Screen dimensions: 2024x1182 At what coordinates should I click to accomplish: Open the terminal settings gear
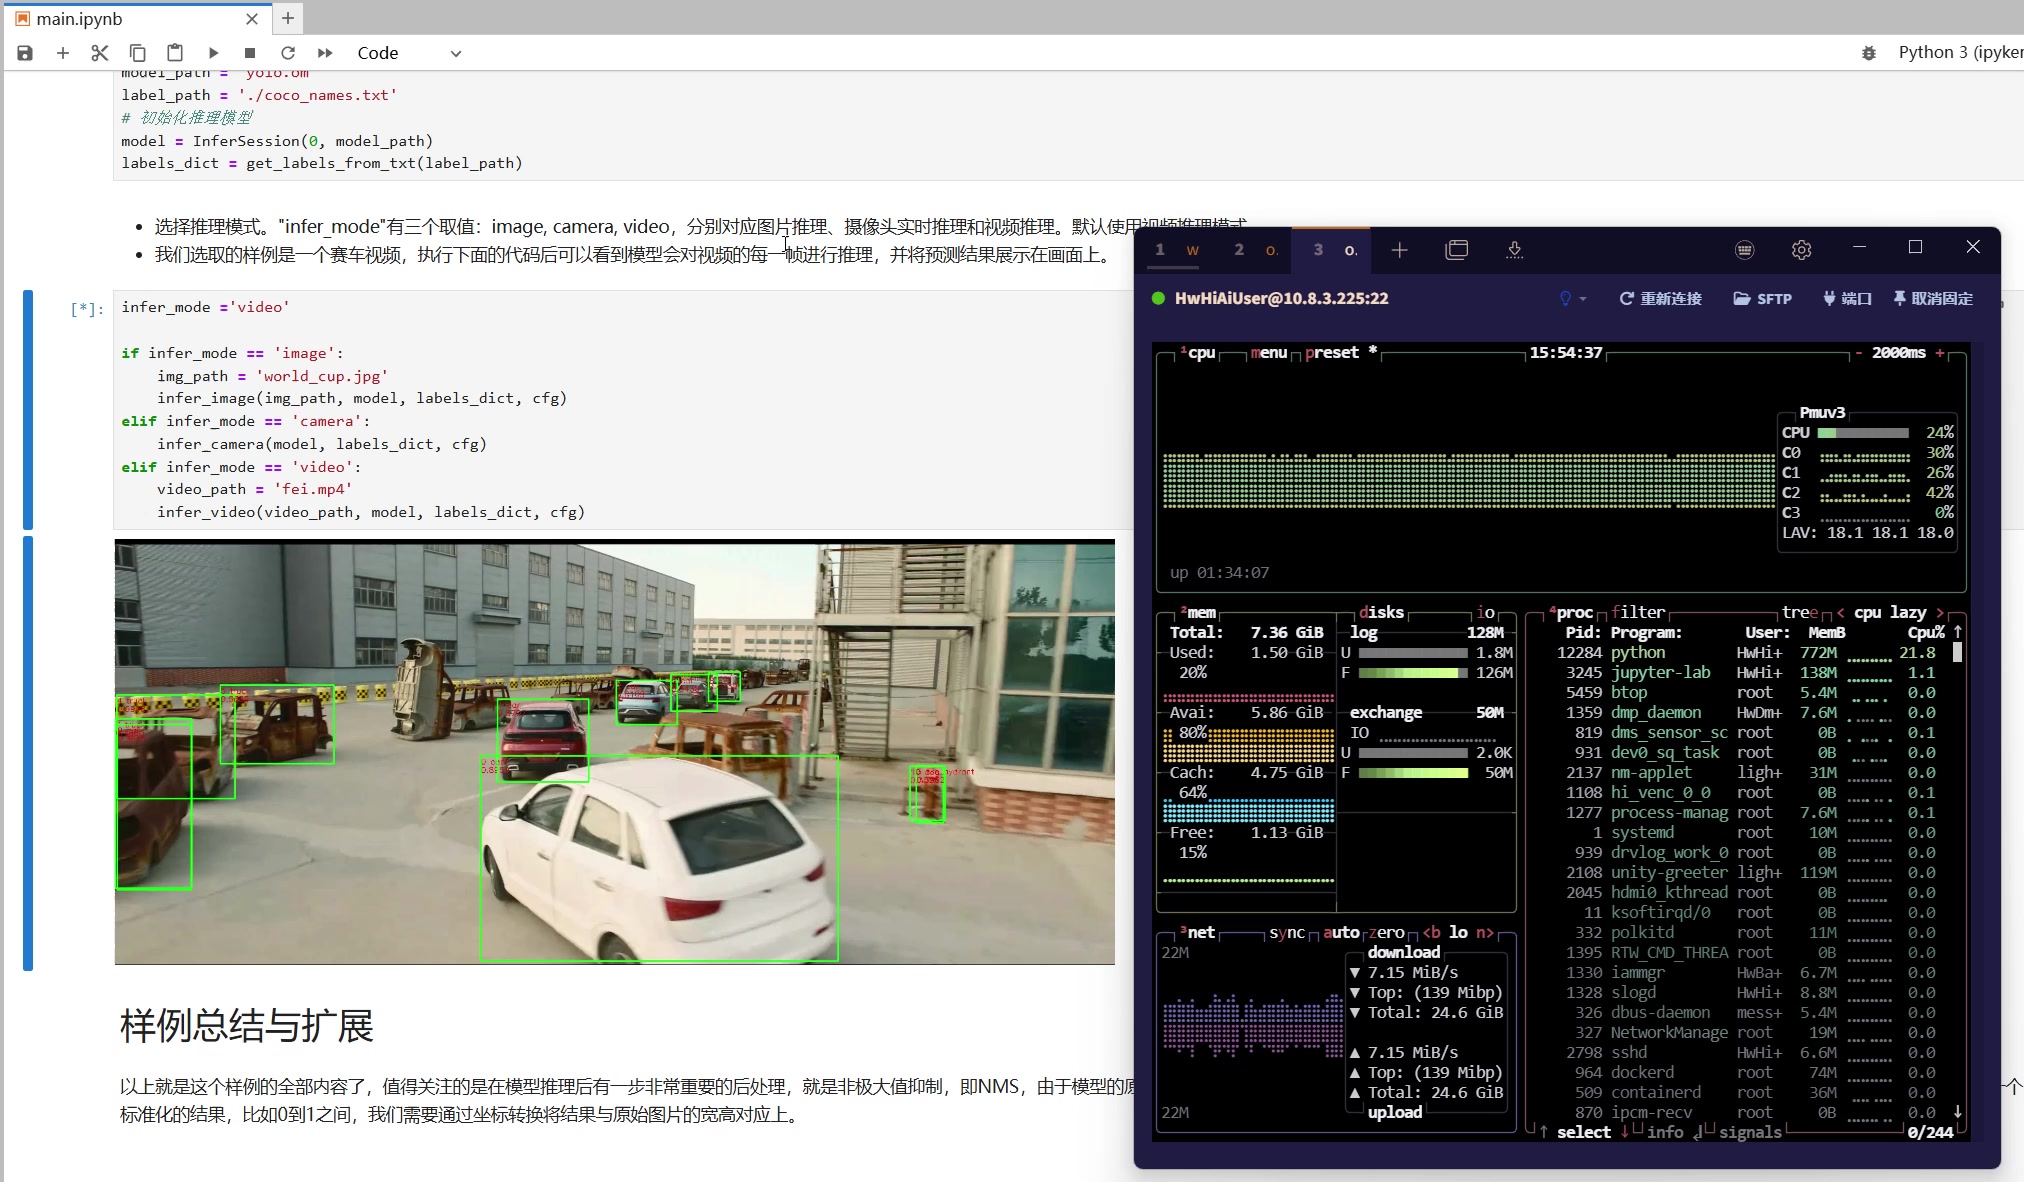coord(1801,250)
